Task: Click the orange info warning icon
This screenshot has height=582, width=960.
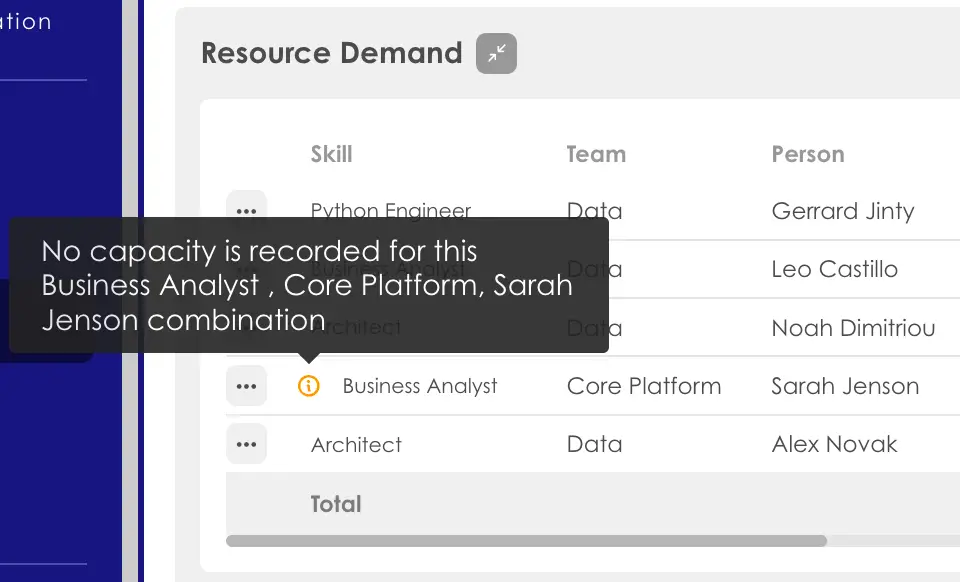Action: click(x=309, y=386)
